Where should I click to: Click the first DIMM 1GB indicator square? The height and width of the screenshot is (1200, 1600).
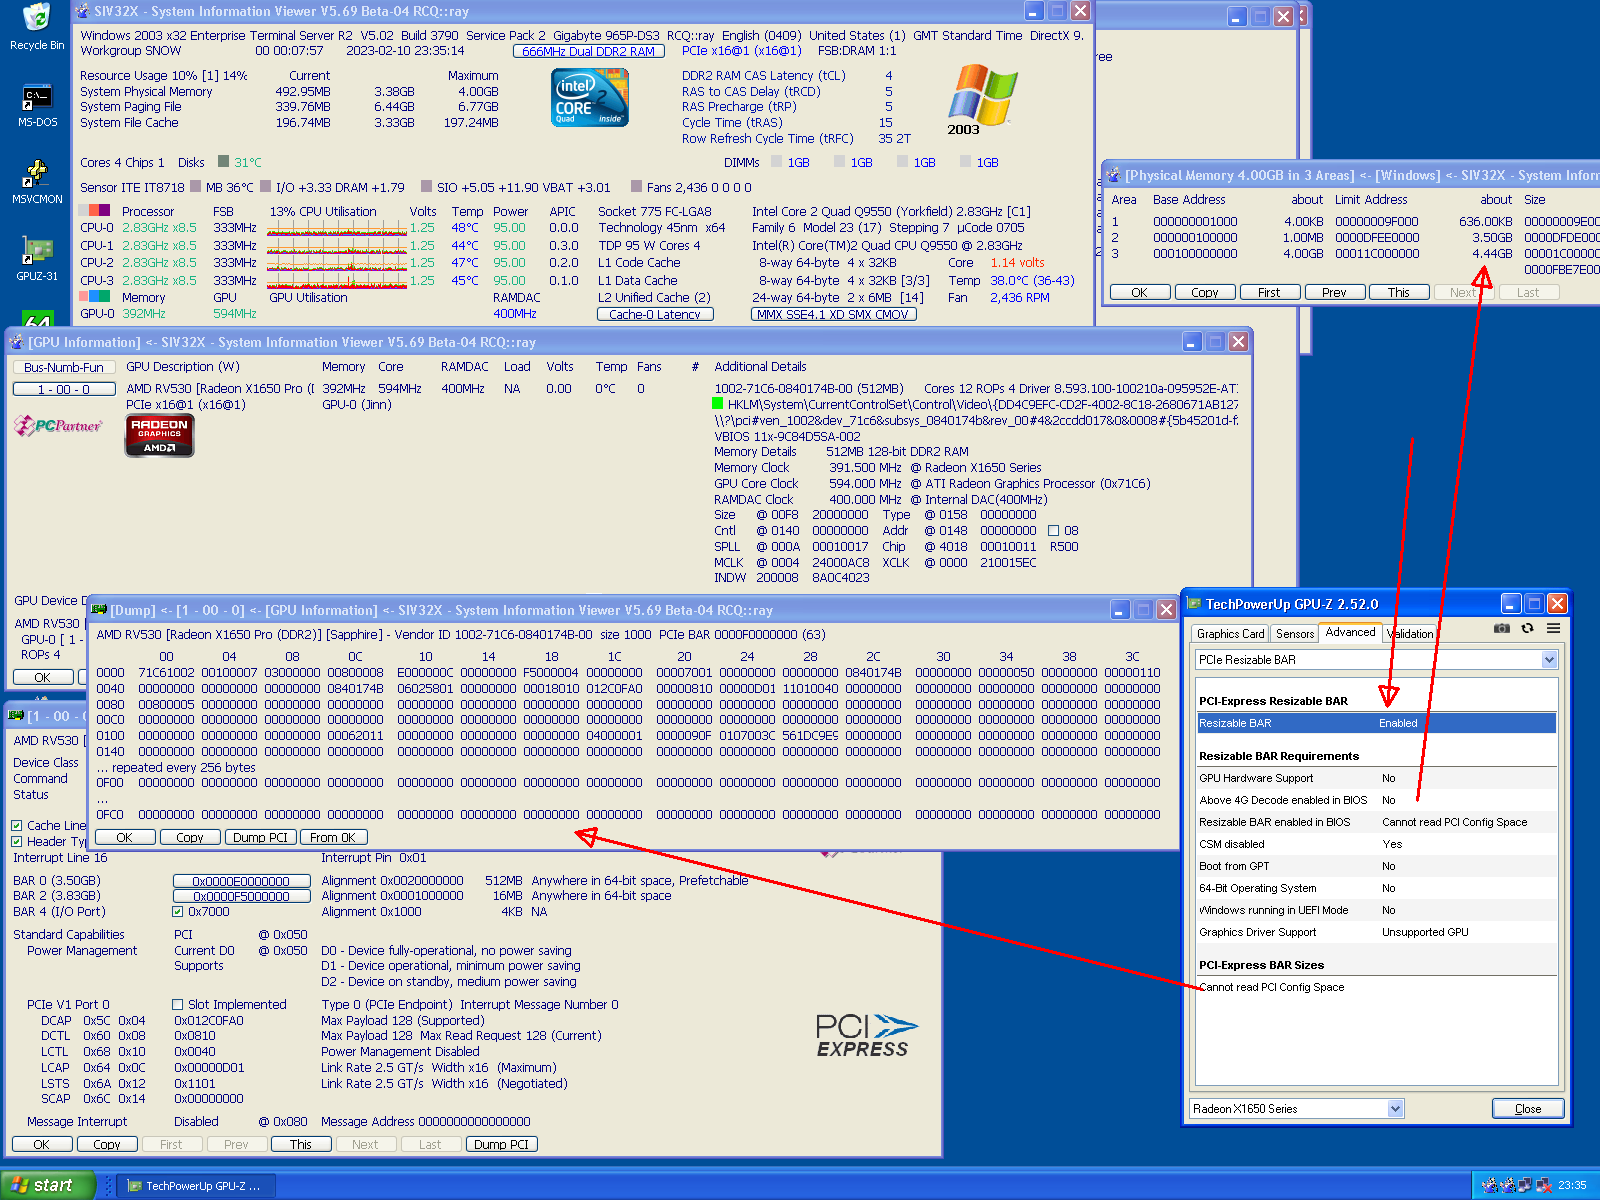point(777,162)
